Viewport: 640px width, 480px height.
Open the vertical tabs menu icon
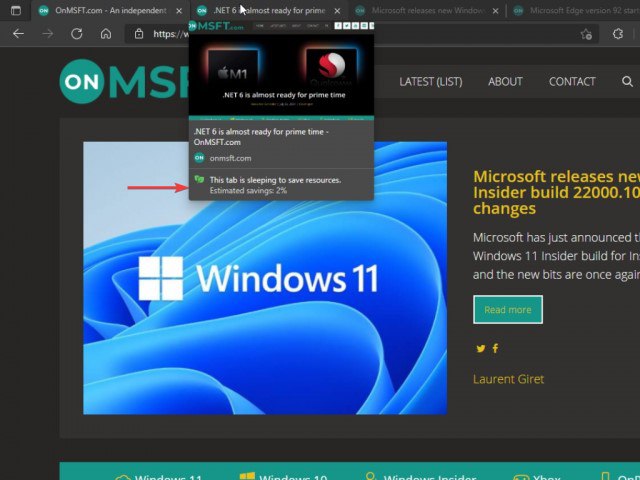point(16,11)
